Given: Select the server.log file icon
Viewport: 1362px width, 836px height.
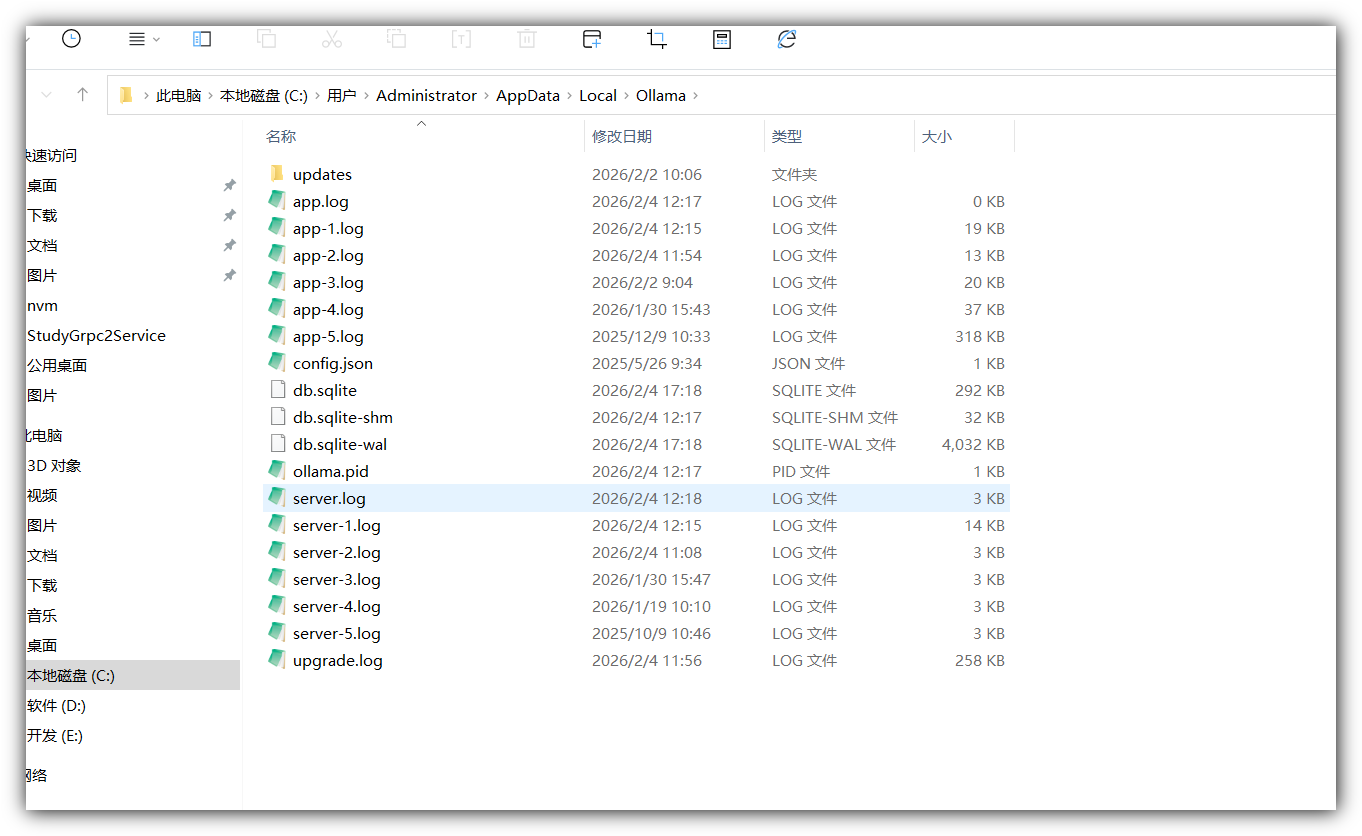Looking at the screenshot, I should point(277,498).
